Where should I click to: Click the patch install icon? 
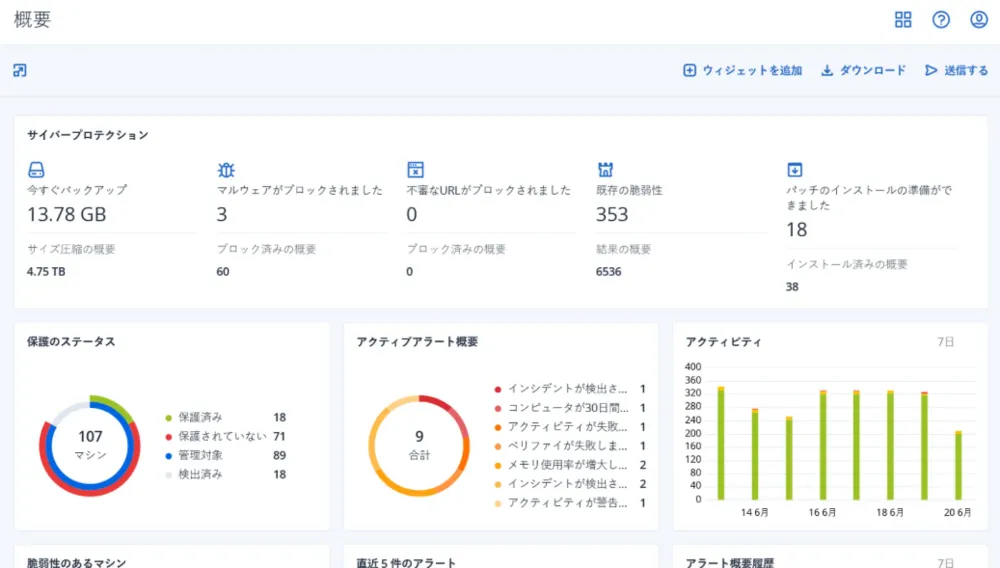point(795,170)
